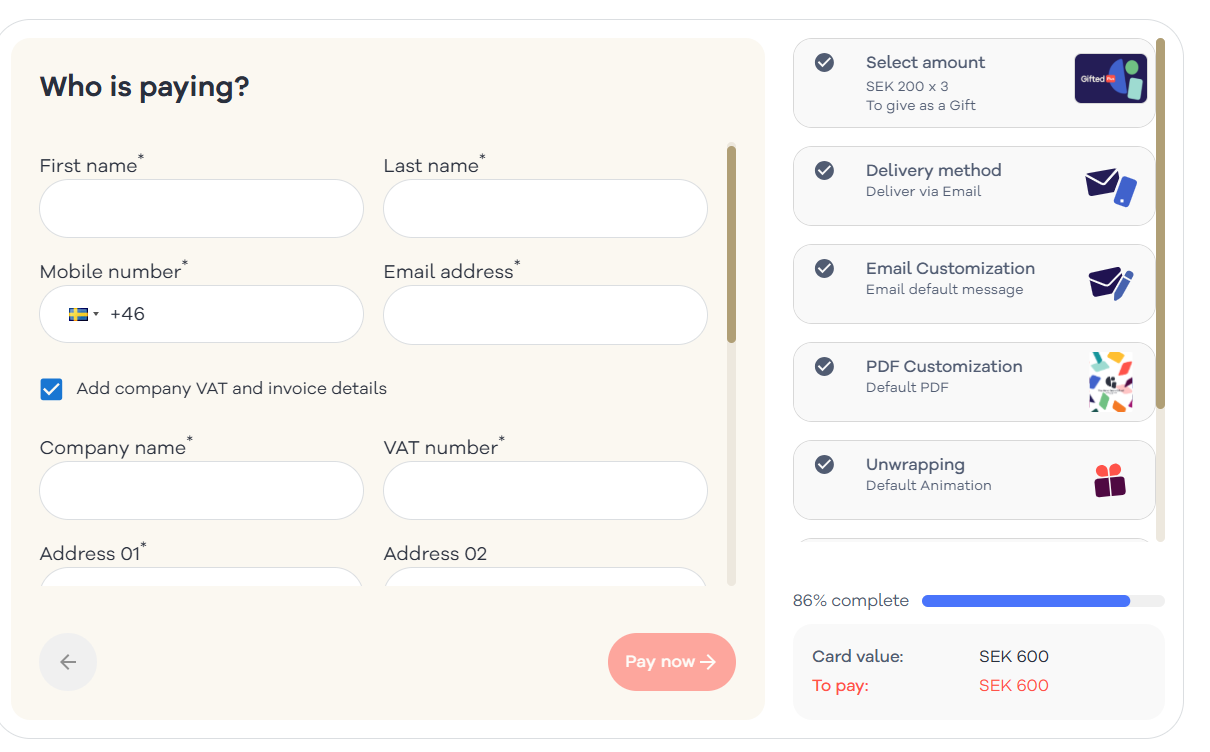Click the checkmark icon beside Delivery method
This screenshot has height=752, width=1210.
[824, 171]
